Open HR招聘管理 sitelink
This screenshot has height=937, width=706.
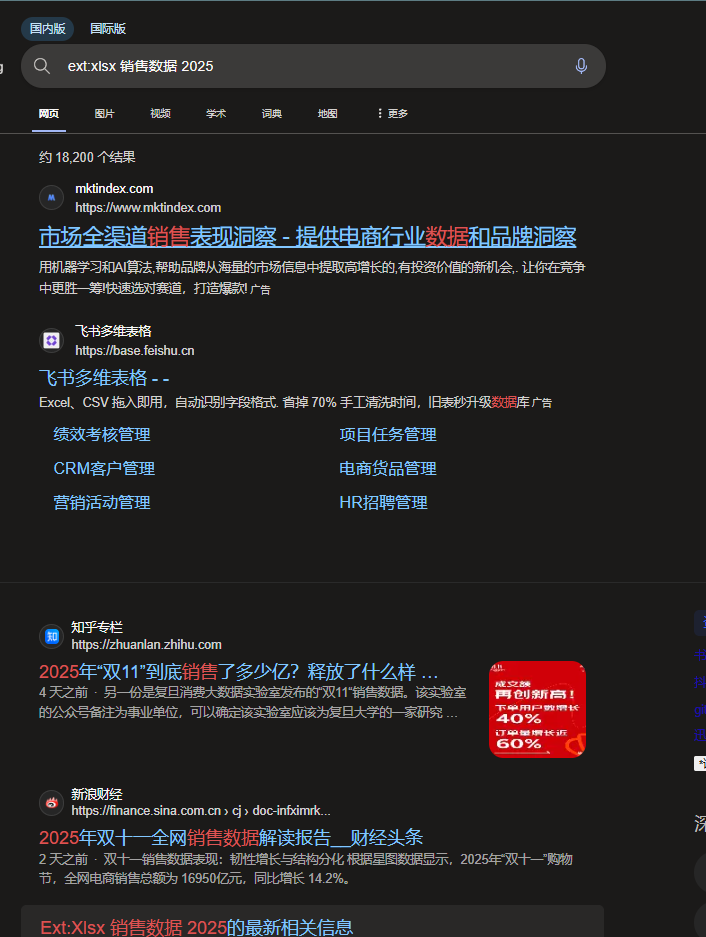pos(383,503)
